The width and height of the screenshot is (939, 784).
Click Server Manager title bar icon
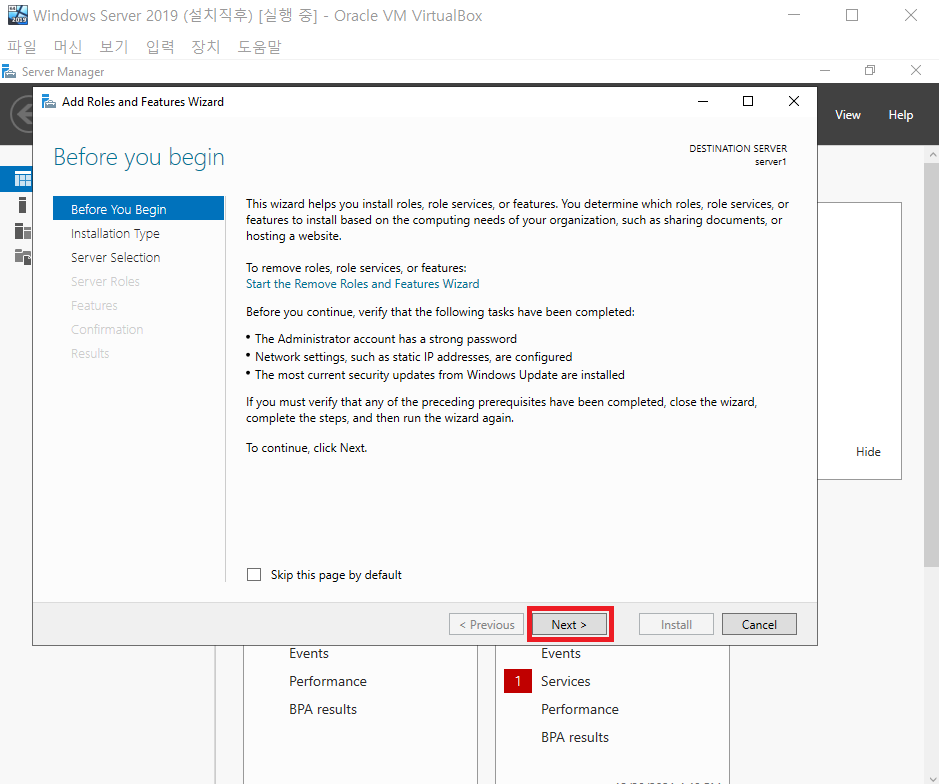(9, 72)
